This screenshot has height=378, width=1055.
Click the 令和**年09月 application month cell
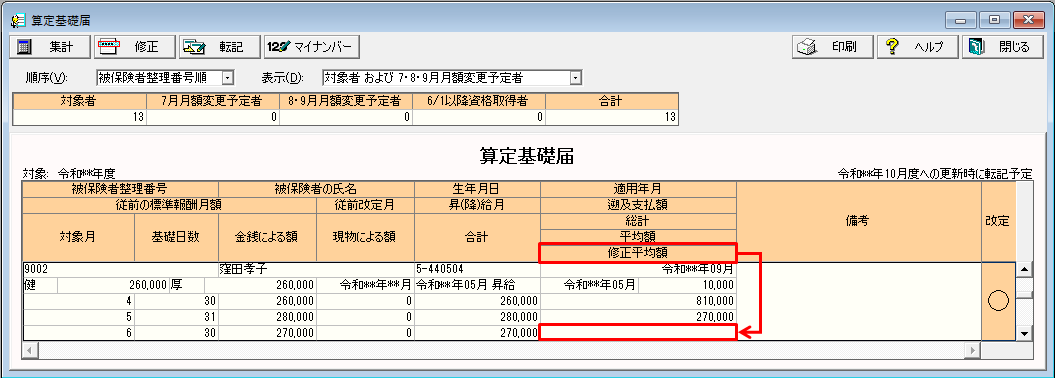click(639, 269)
